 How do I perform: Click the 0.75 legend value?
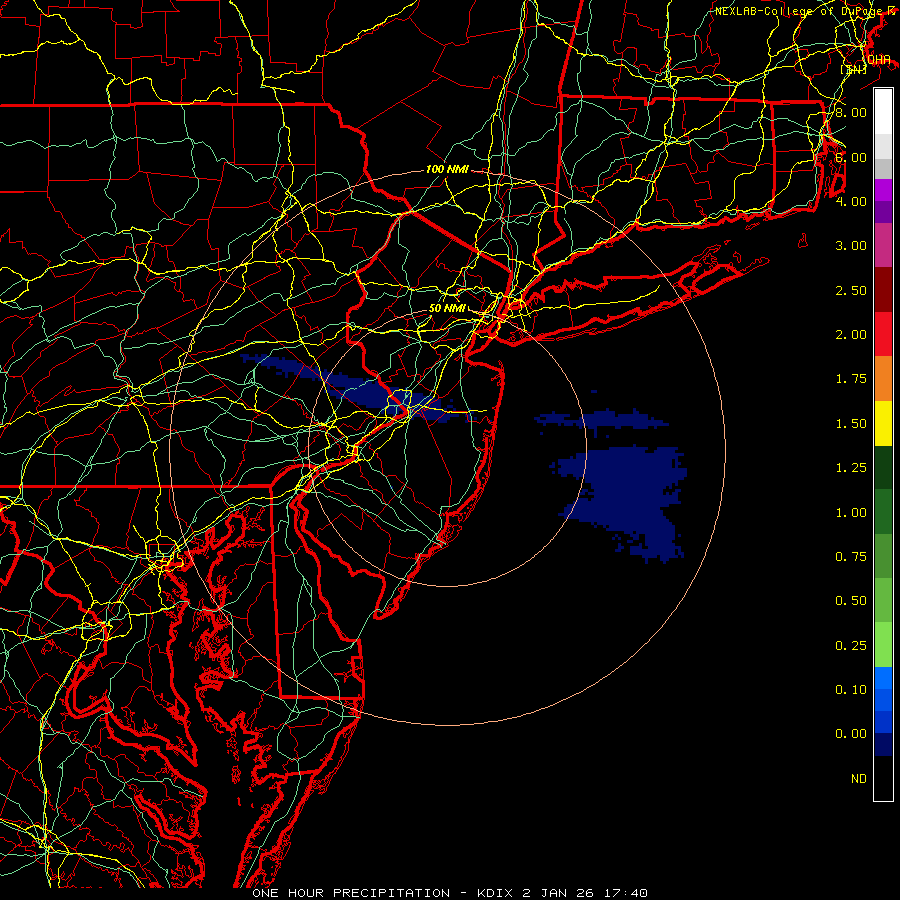pos(851,557)
